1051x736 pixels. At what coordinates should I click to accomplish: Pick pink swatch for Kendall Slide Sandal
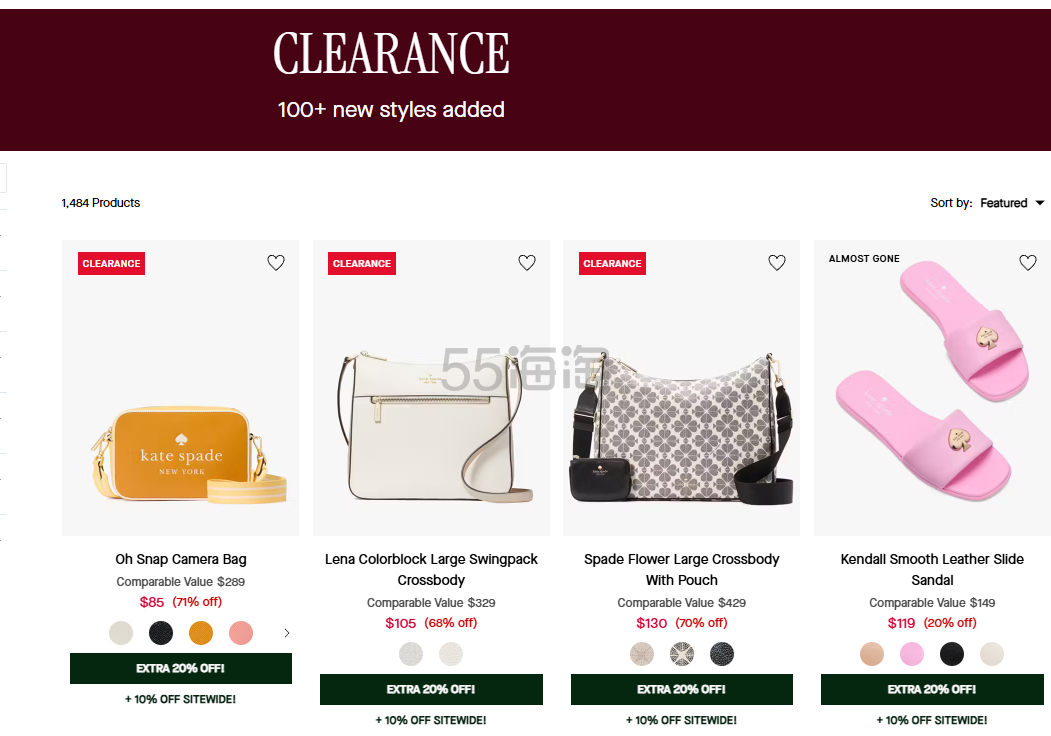912,654
